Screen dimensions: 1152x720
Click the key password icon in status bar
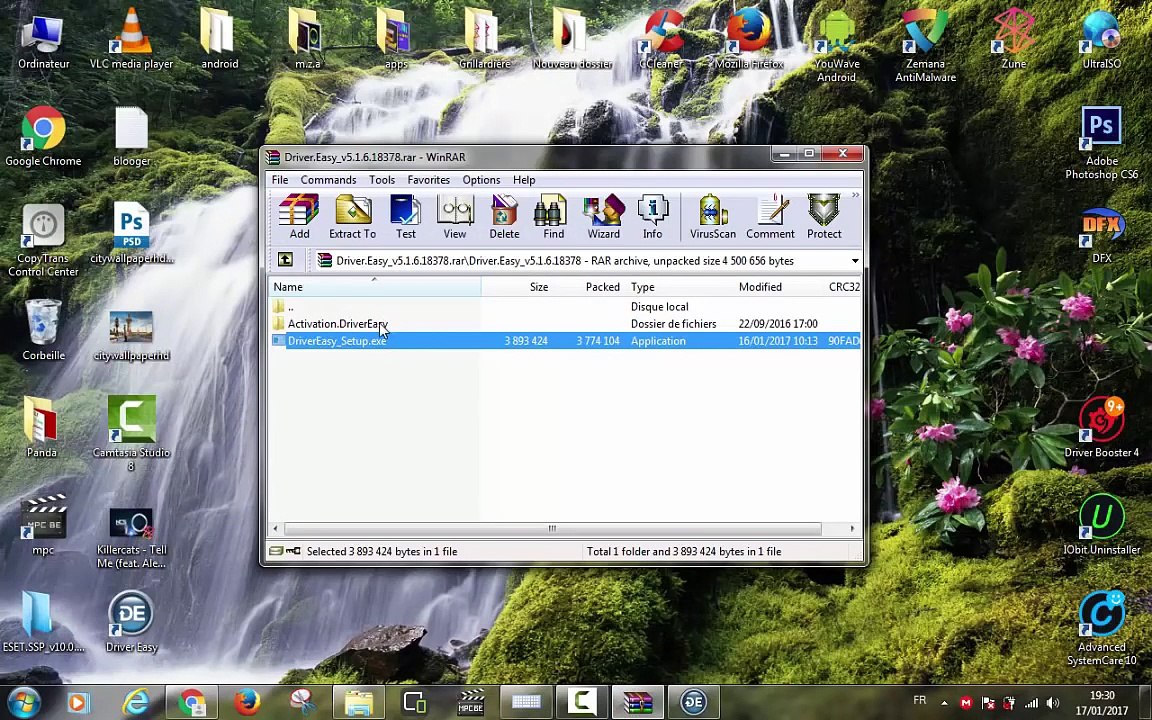(x=292, y=551)
